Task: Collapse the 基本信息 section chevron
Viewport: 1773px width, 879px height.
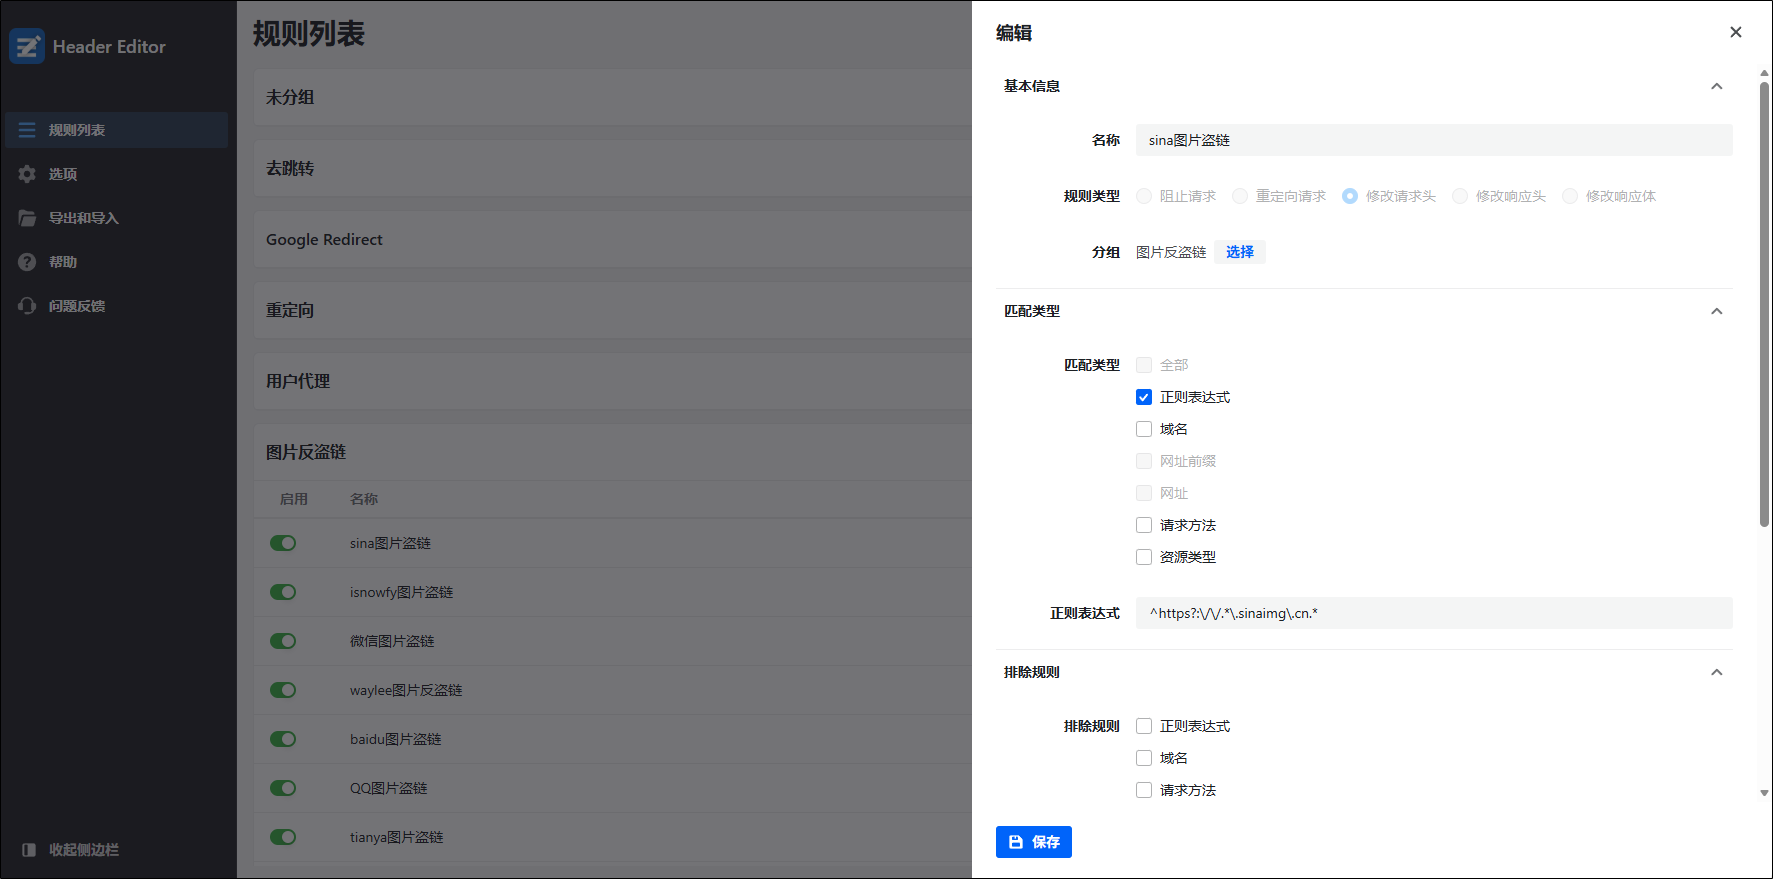Action: tap(1717, 86)
